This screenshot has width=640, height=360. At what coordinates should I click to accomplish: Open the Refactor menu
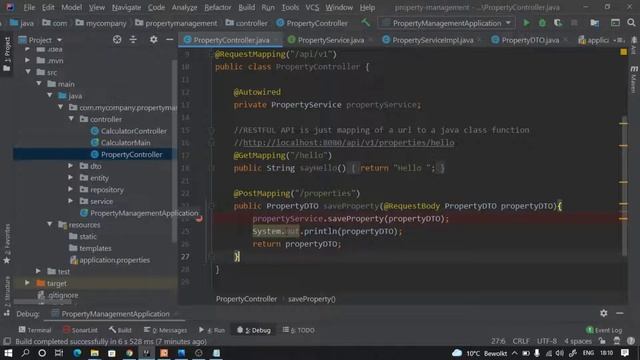[218, 7]
